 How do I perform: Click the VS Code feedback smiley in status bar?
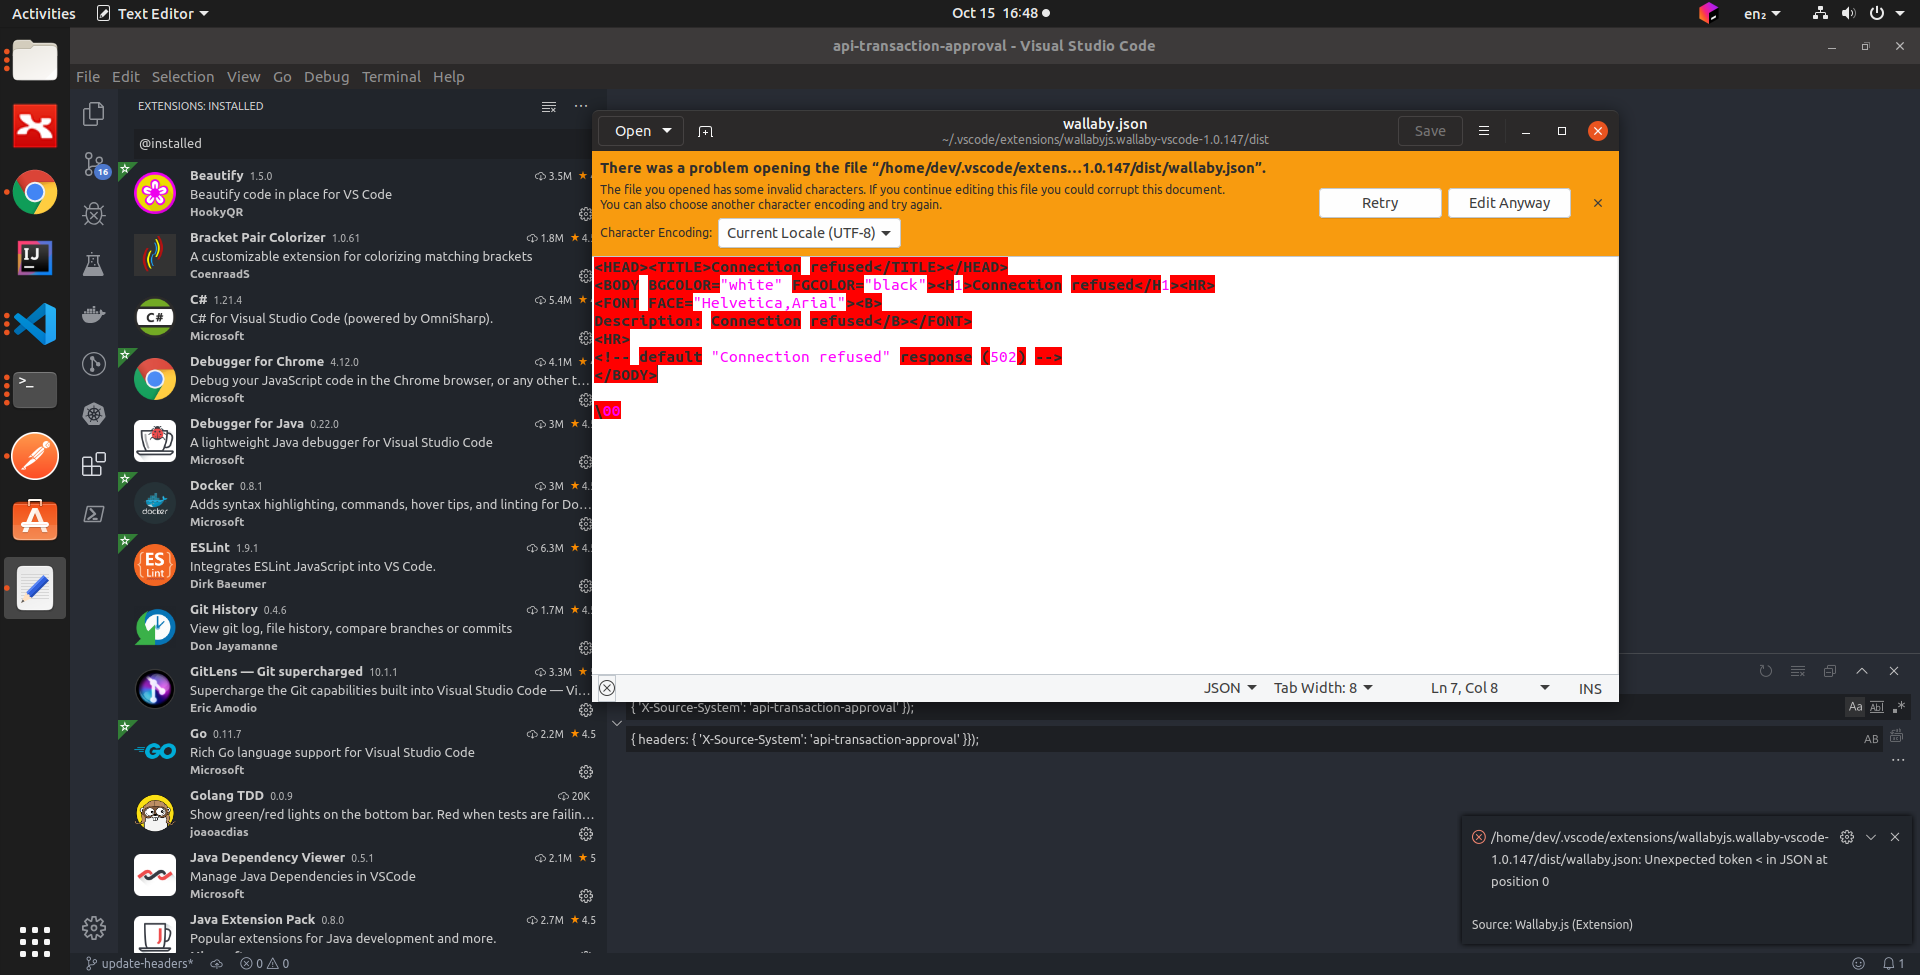(1858, 964)
